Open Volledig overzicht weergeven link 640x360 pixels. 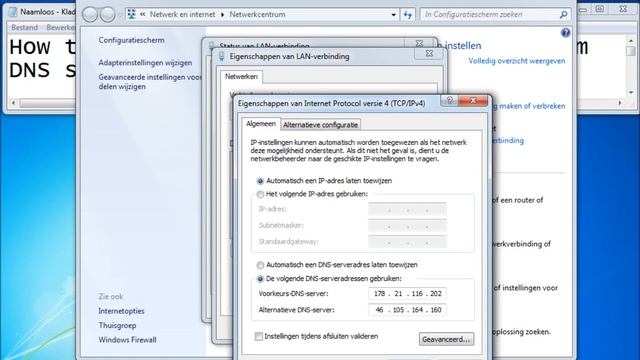517,61
